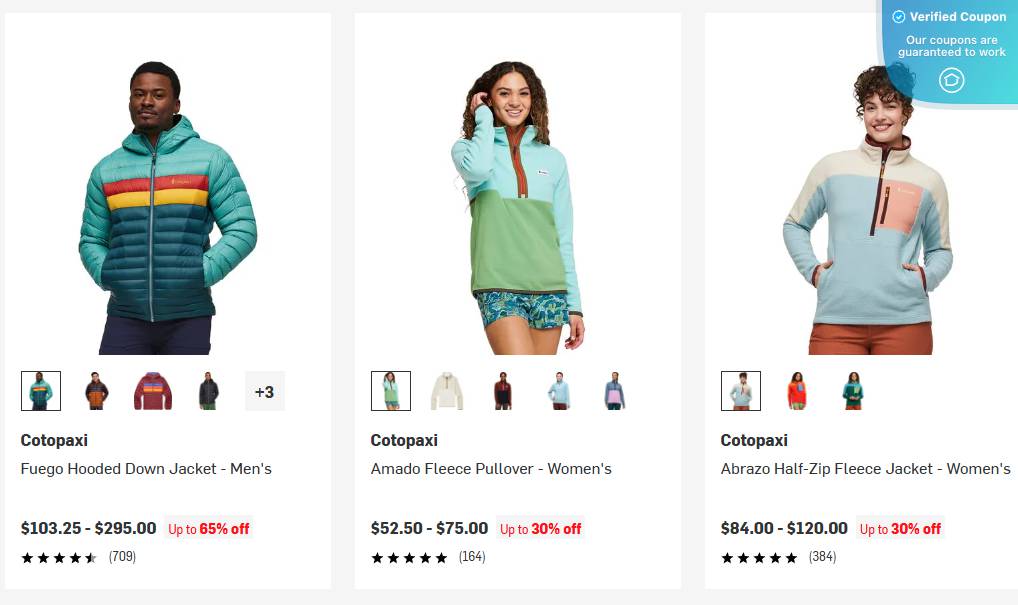Open Amado Fleece Pullover product photo

click(x=517, y=208)
